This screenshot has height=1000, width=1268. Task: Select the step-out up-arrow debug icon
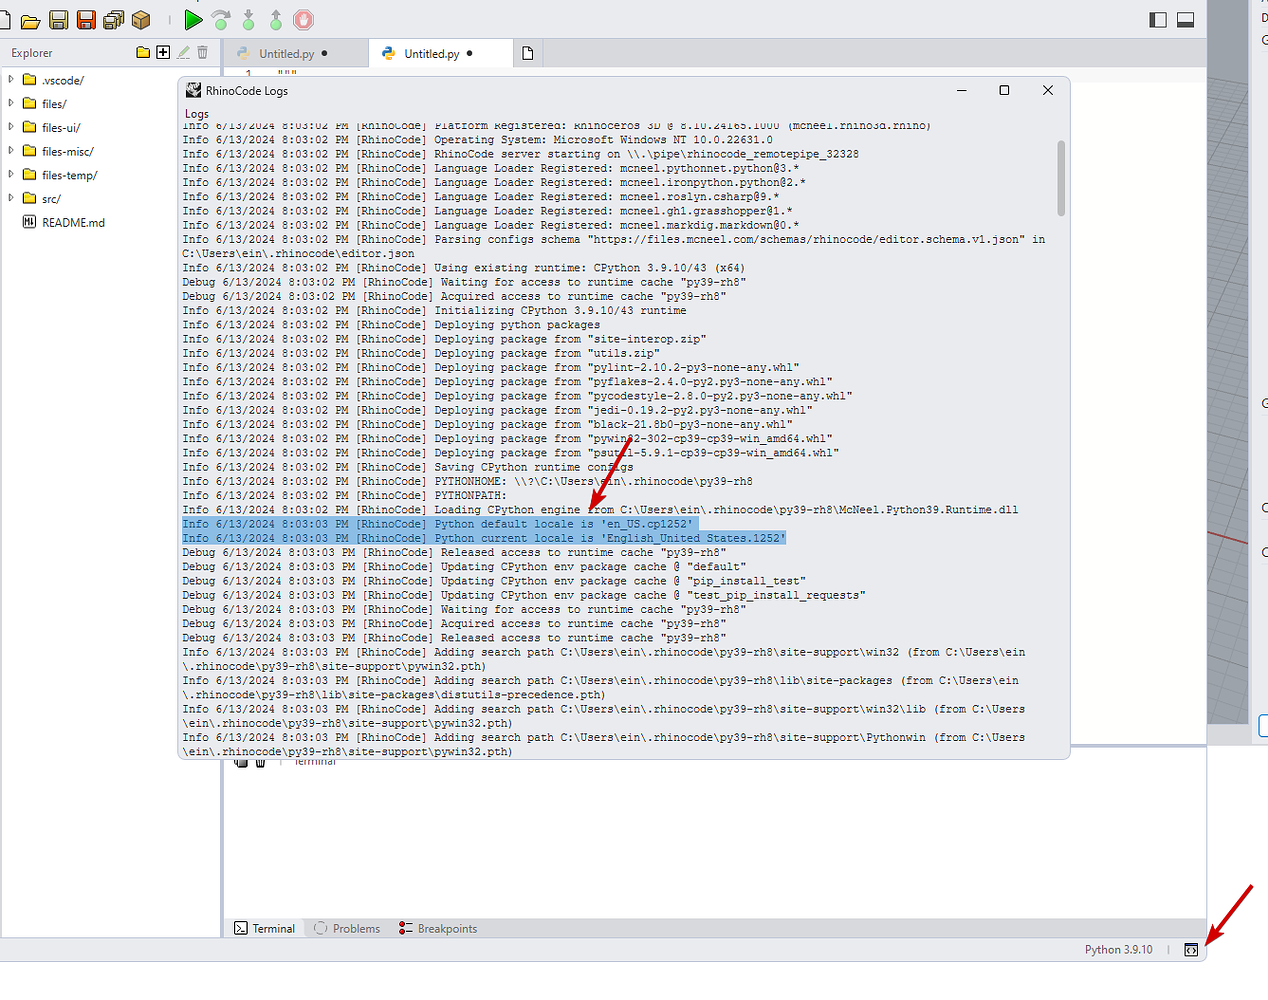tap(275, 19)
